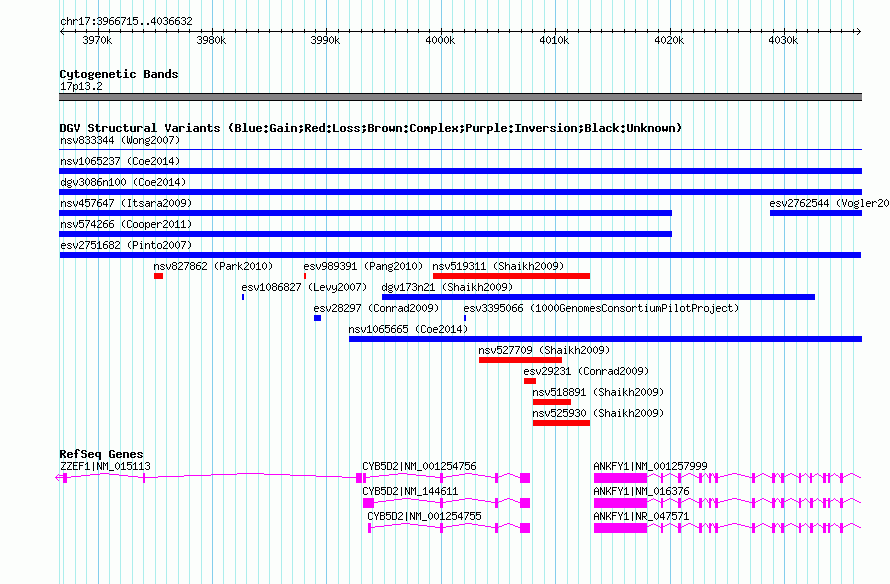Screen dimensions: 890x584
Task: Open transcript CYB5D2|NM_001254755
Action: (424, 516)
